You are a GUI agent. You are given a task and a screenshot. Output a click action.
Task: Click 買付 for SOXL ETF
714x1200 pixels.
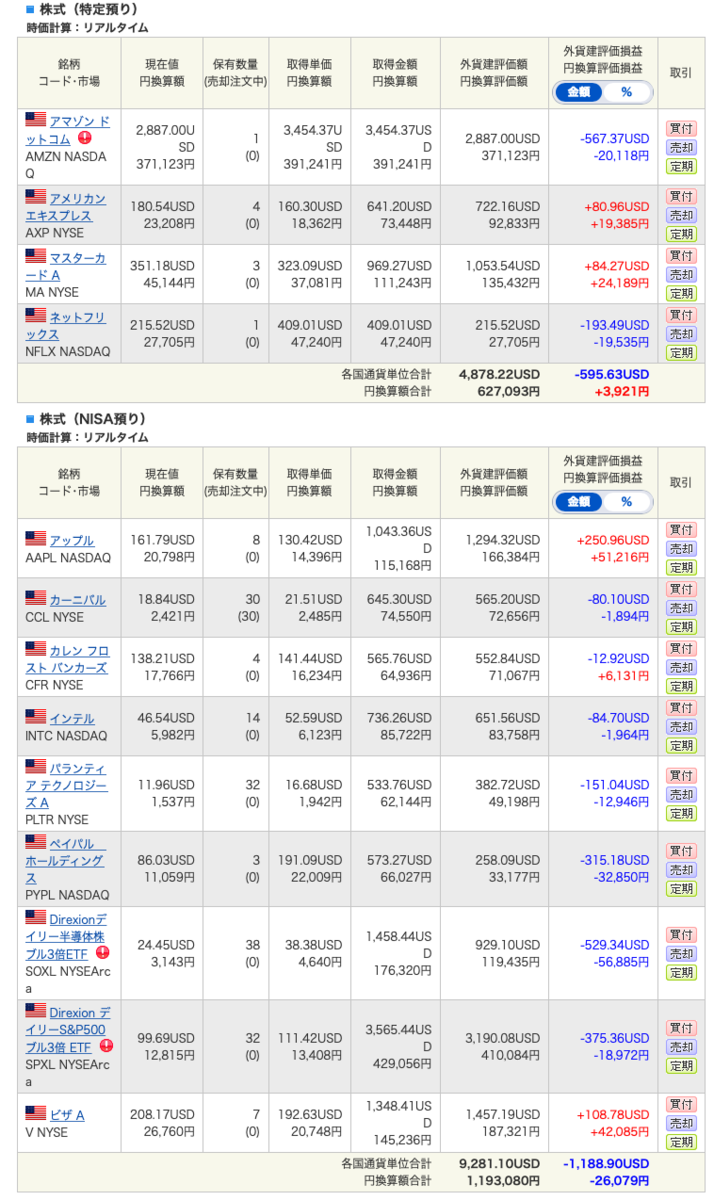681,935
